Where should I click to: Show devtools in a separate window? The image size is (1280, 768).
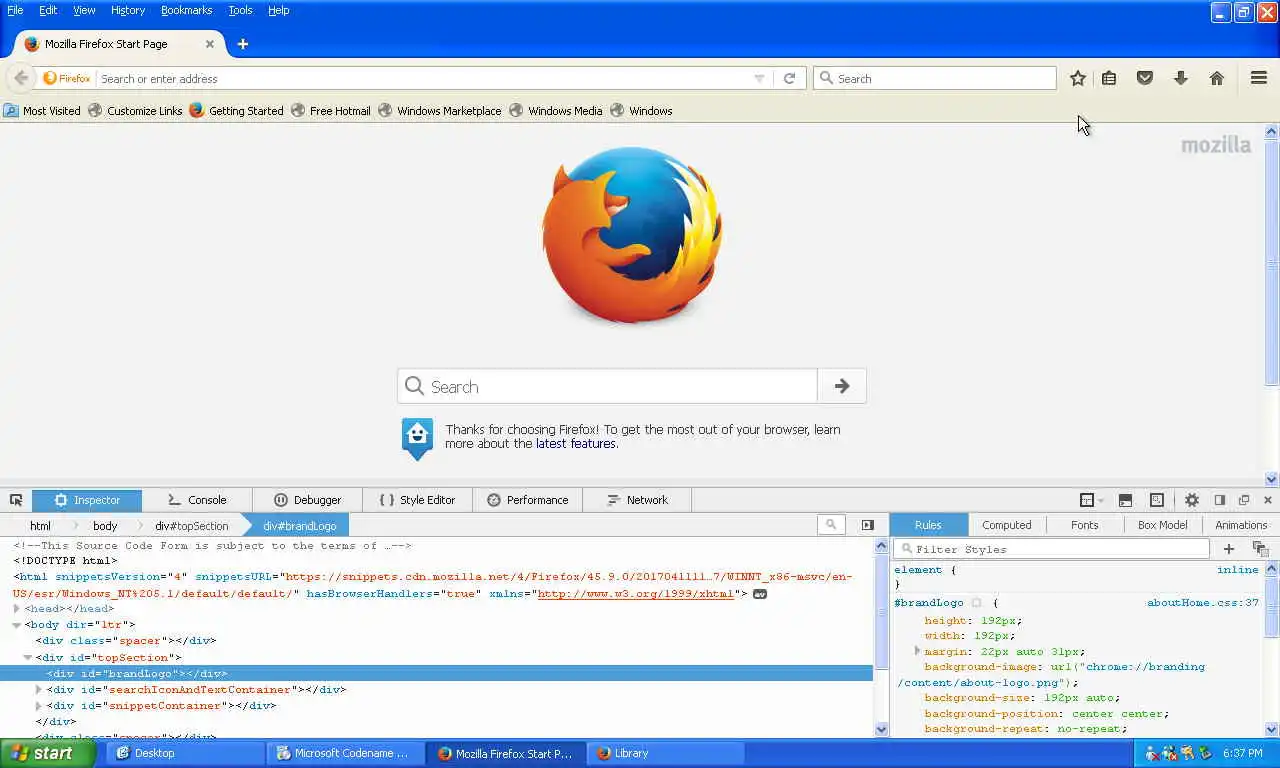(1244, 500)
